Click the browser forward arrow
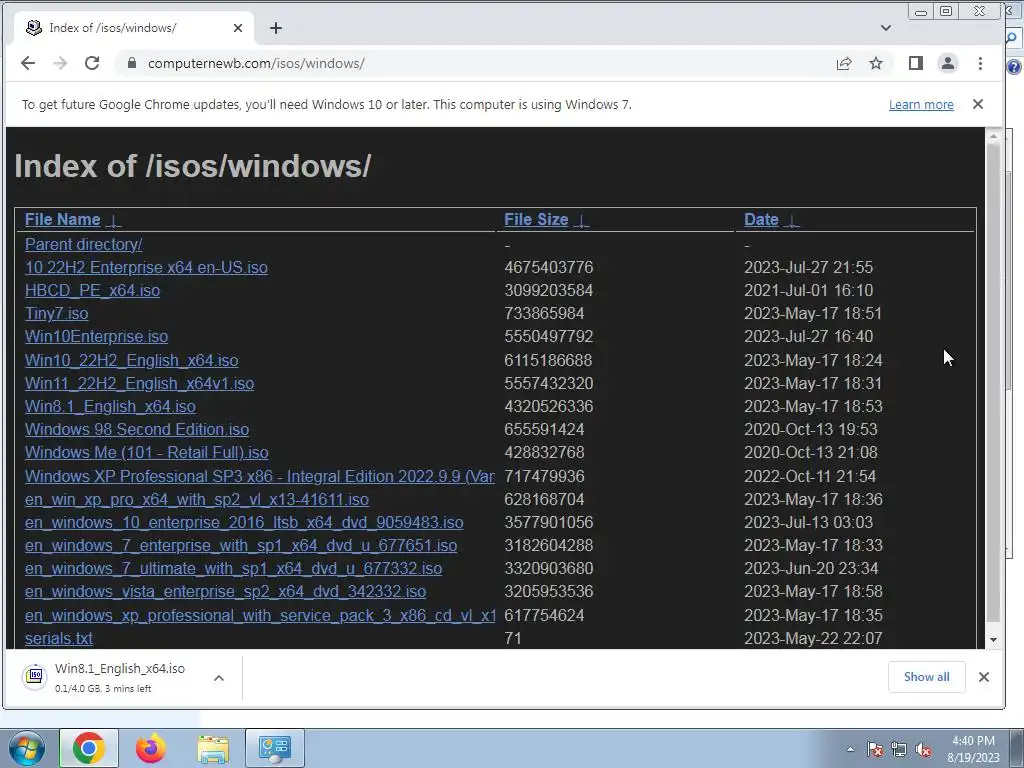Image resolution: width=1024 pixels, height=768 pixels. coord(60,63)
